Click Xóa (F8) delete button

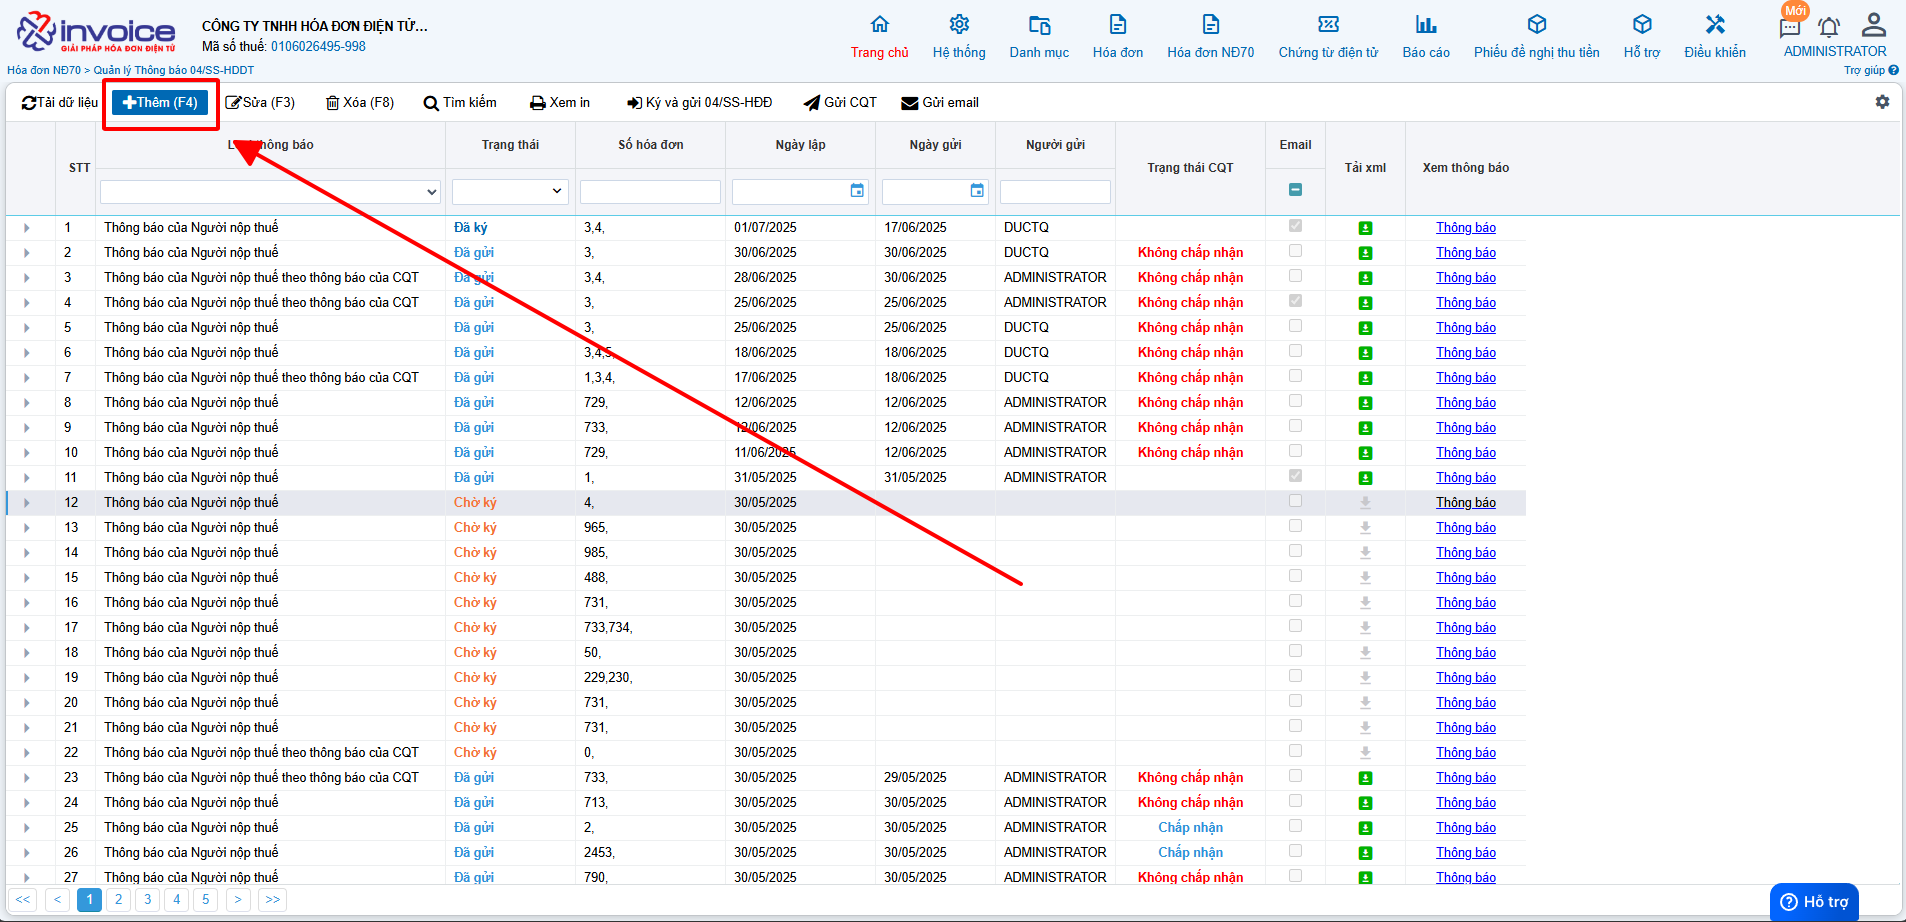pos(360,102)
